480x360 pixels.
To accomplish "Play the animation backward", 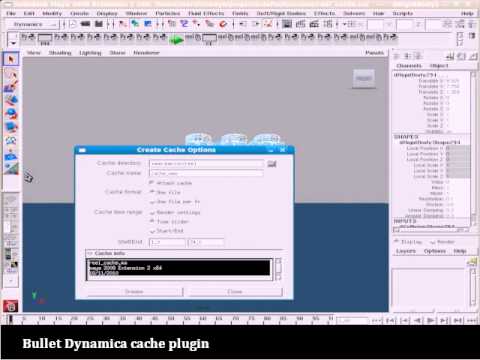I will pos(417,320).
